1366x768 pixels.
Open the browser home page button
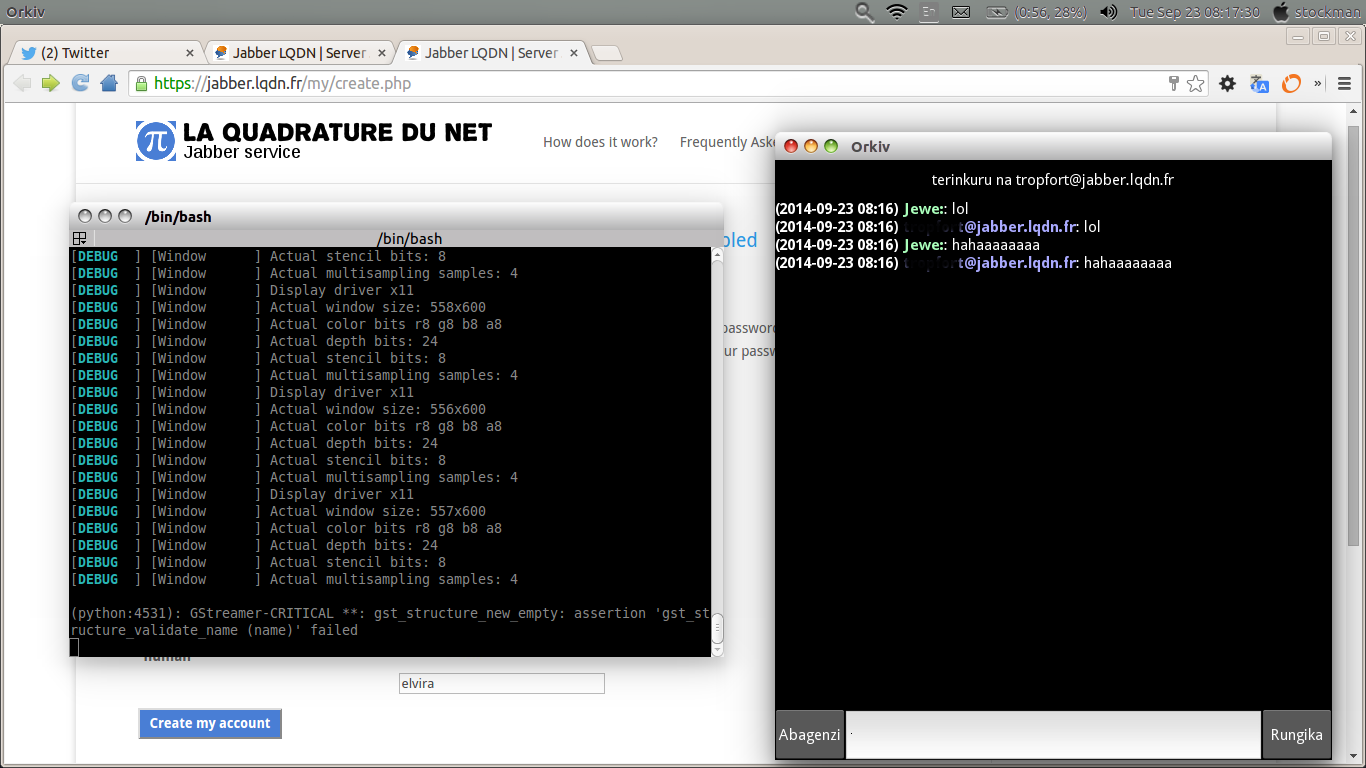tap(109, 83)
